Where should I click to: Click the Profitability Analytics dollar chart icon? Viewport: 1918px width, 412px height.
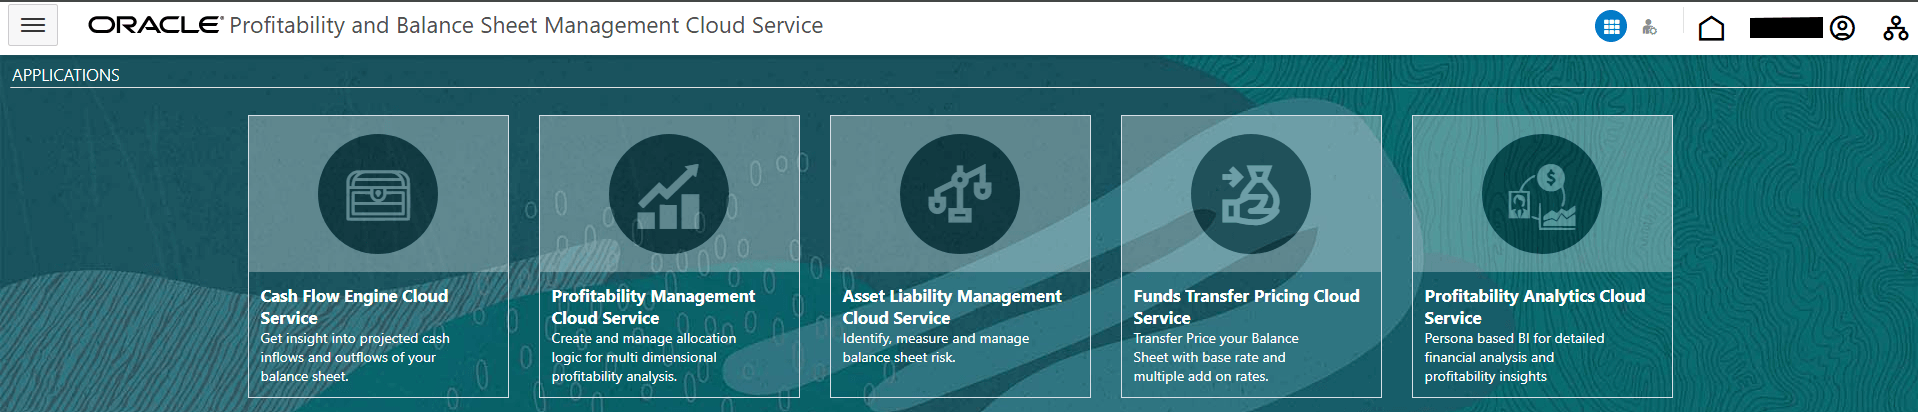coord(1542,194)
